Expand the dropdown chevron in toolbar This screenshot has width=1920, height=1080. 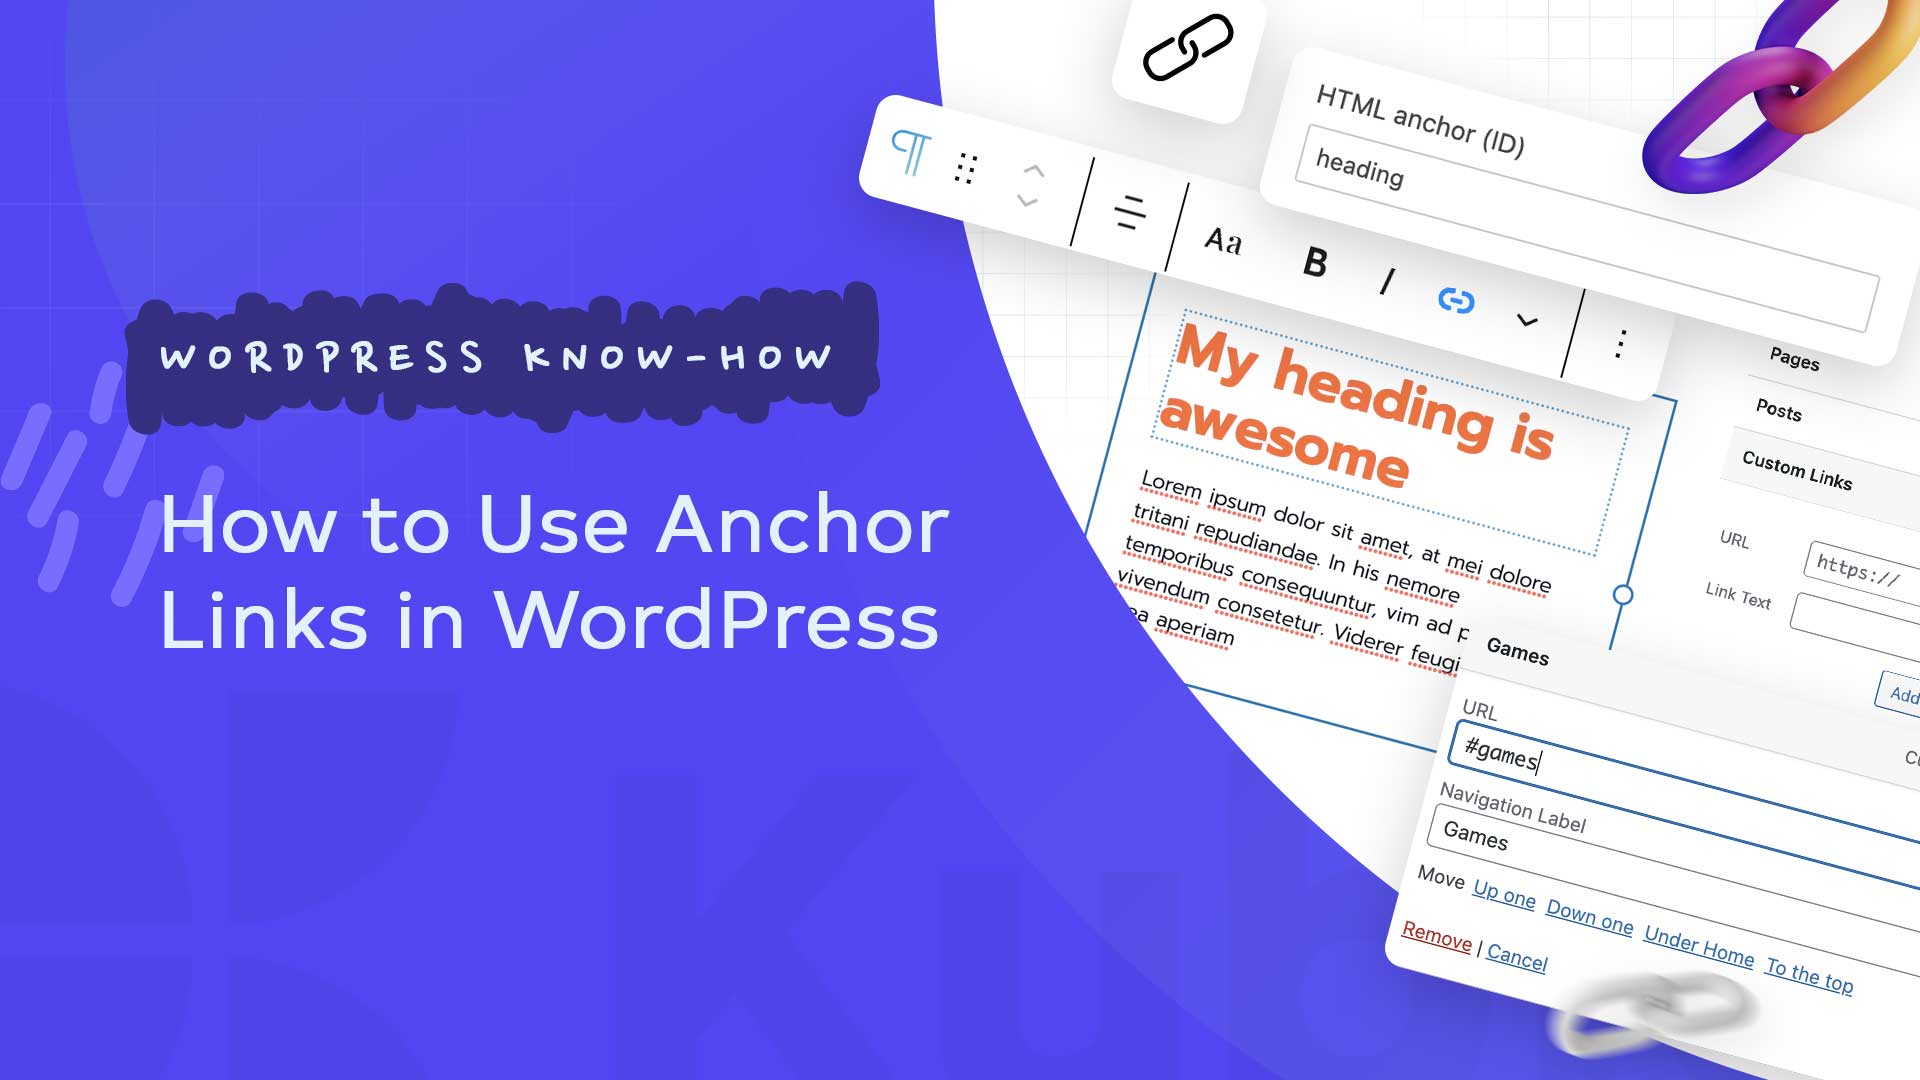click(x=1526, y=322)
